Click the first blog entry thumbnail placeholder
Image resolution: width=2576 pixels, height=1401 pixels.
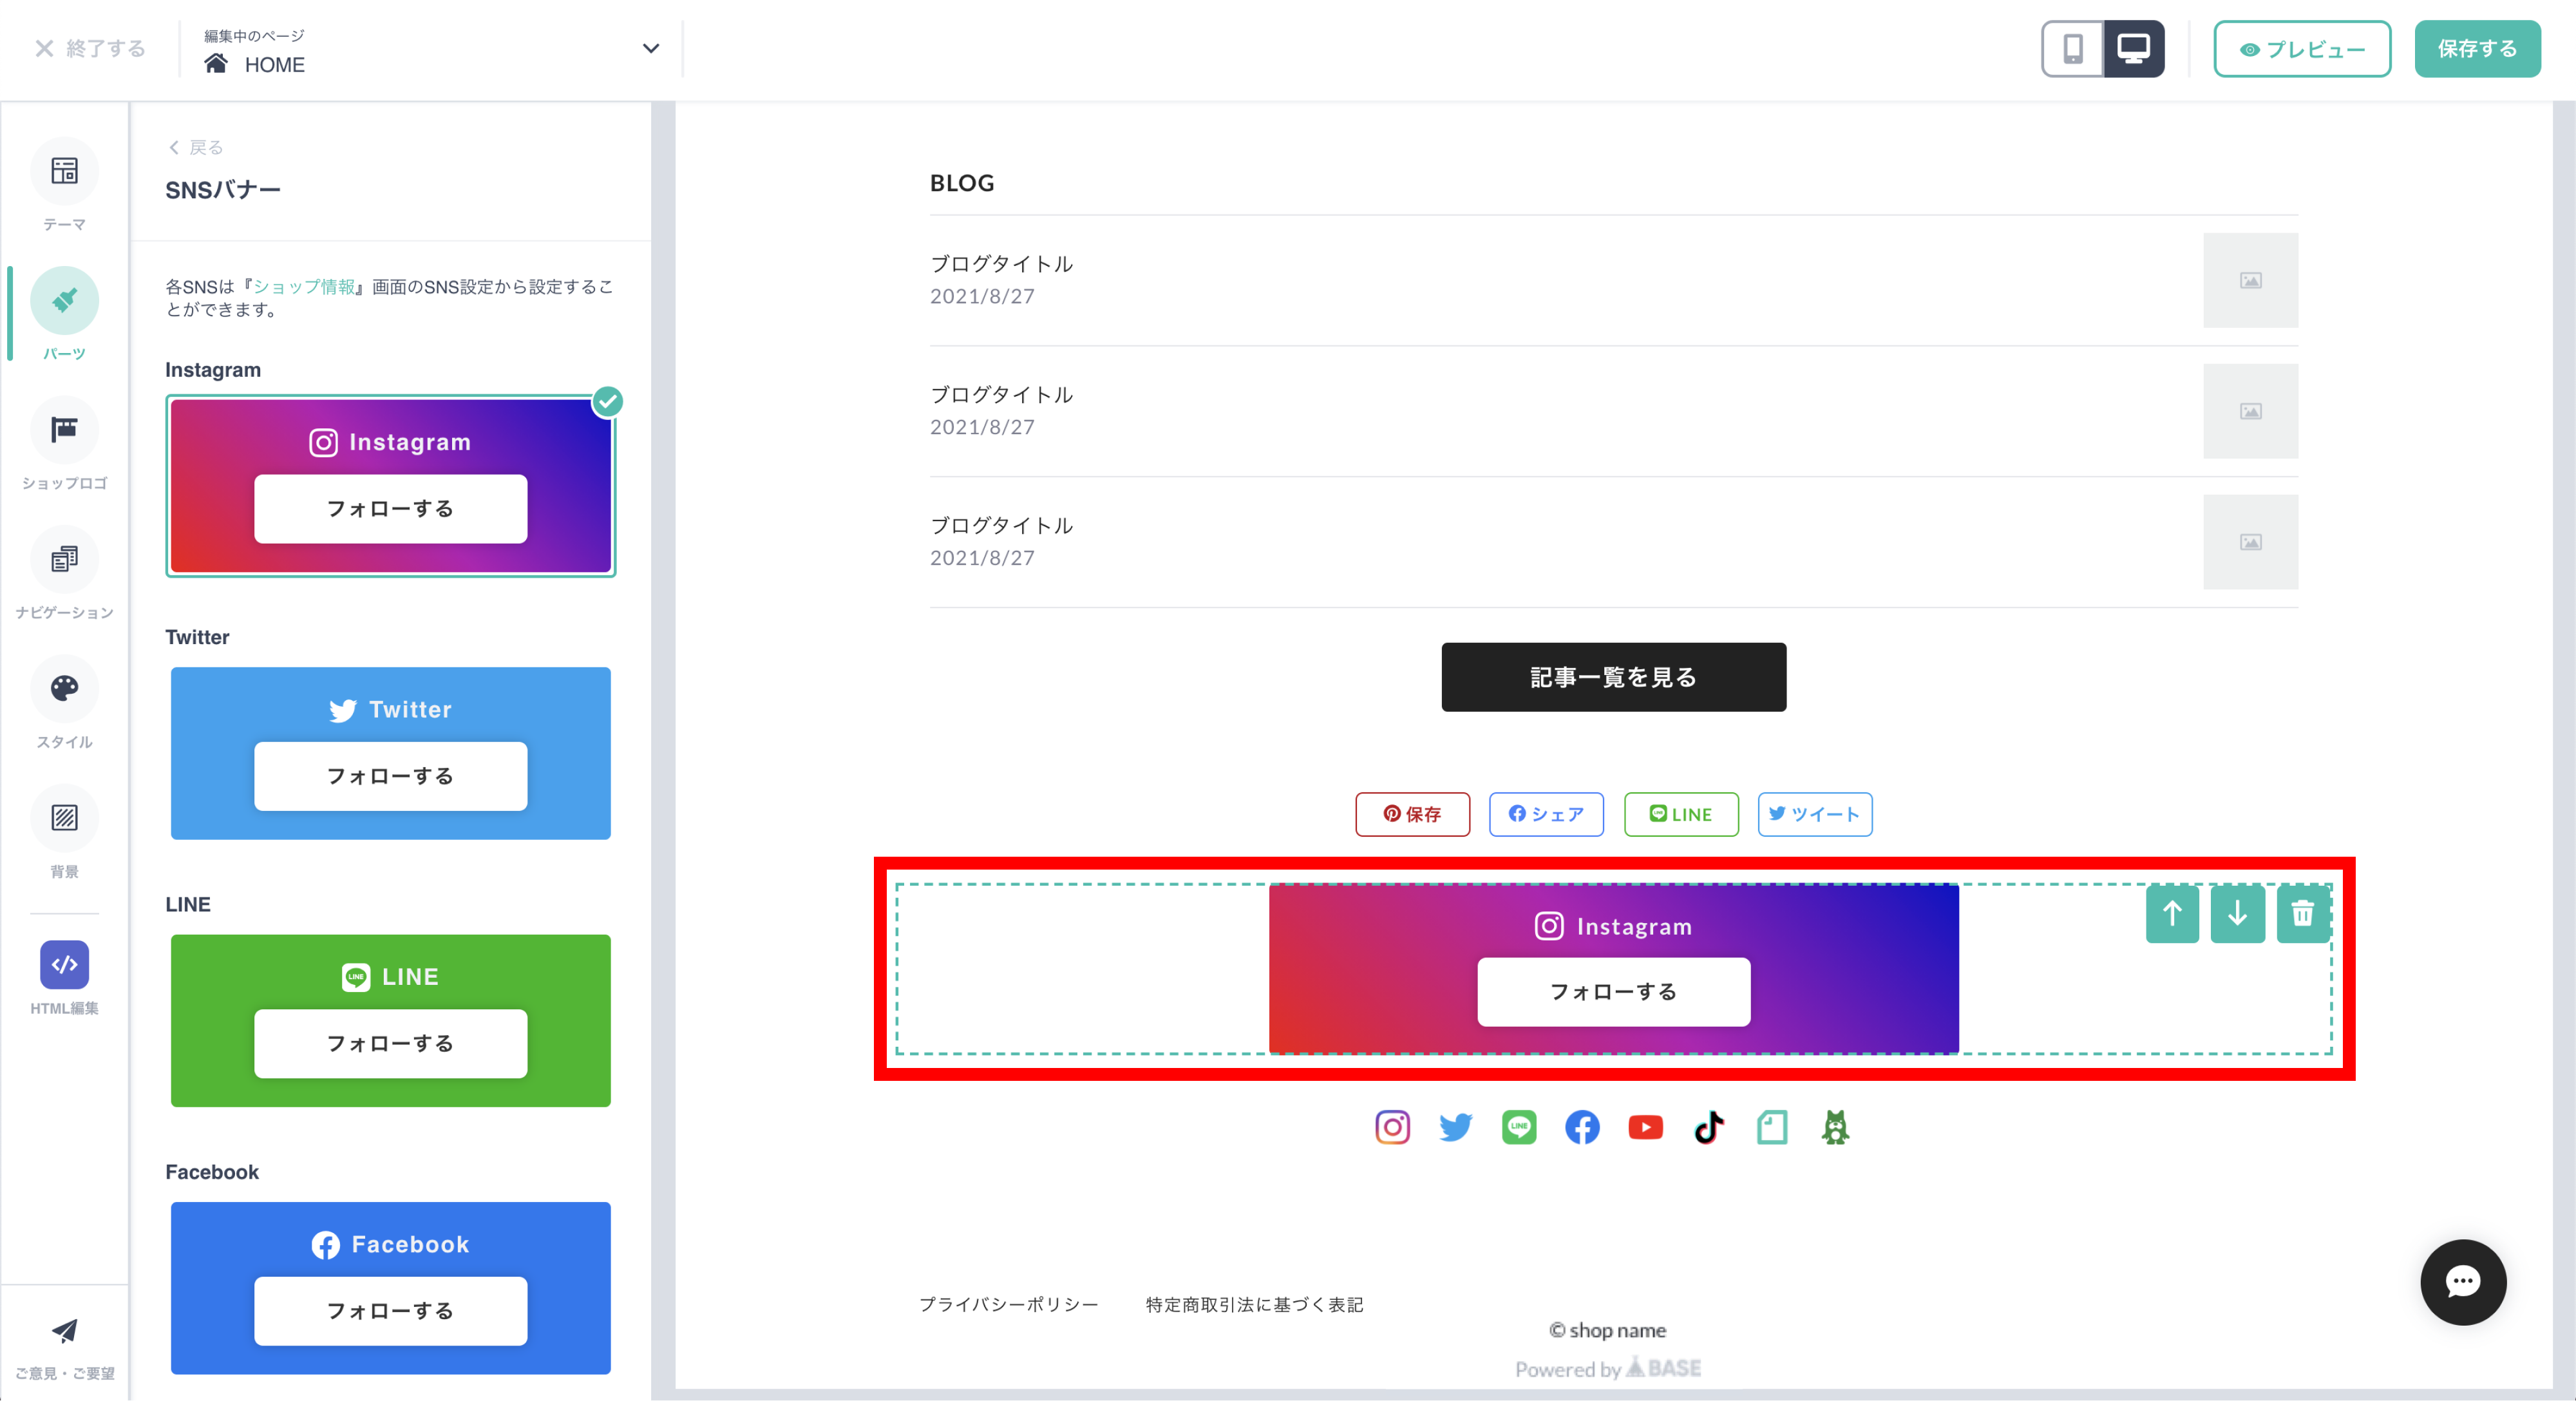pyautogui.click(x=2250, y=280)
